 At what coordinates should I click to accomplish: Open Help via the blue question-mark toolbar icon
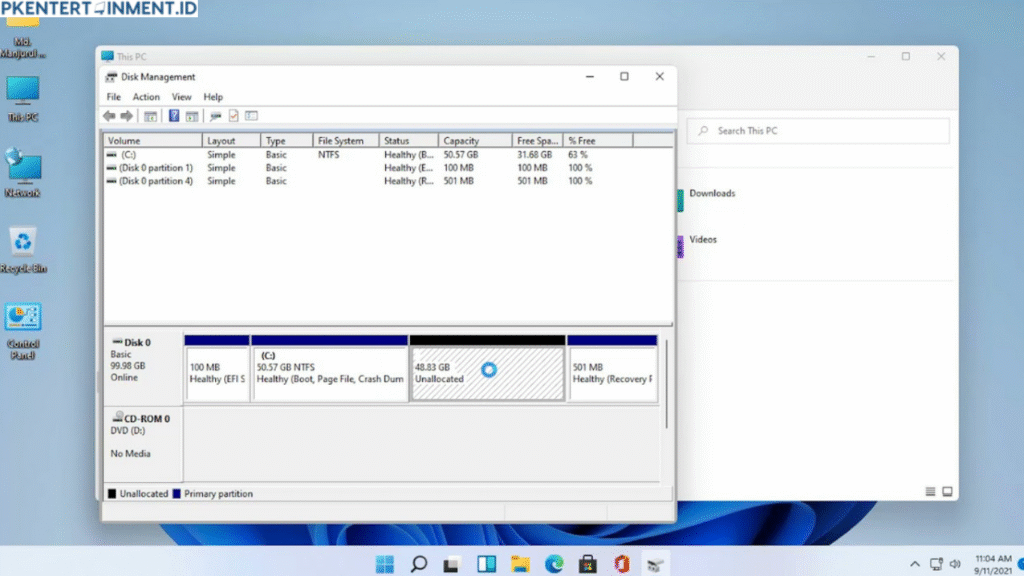point(172,115)
